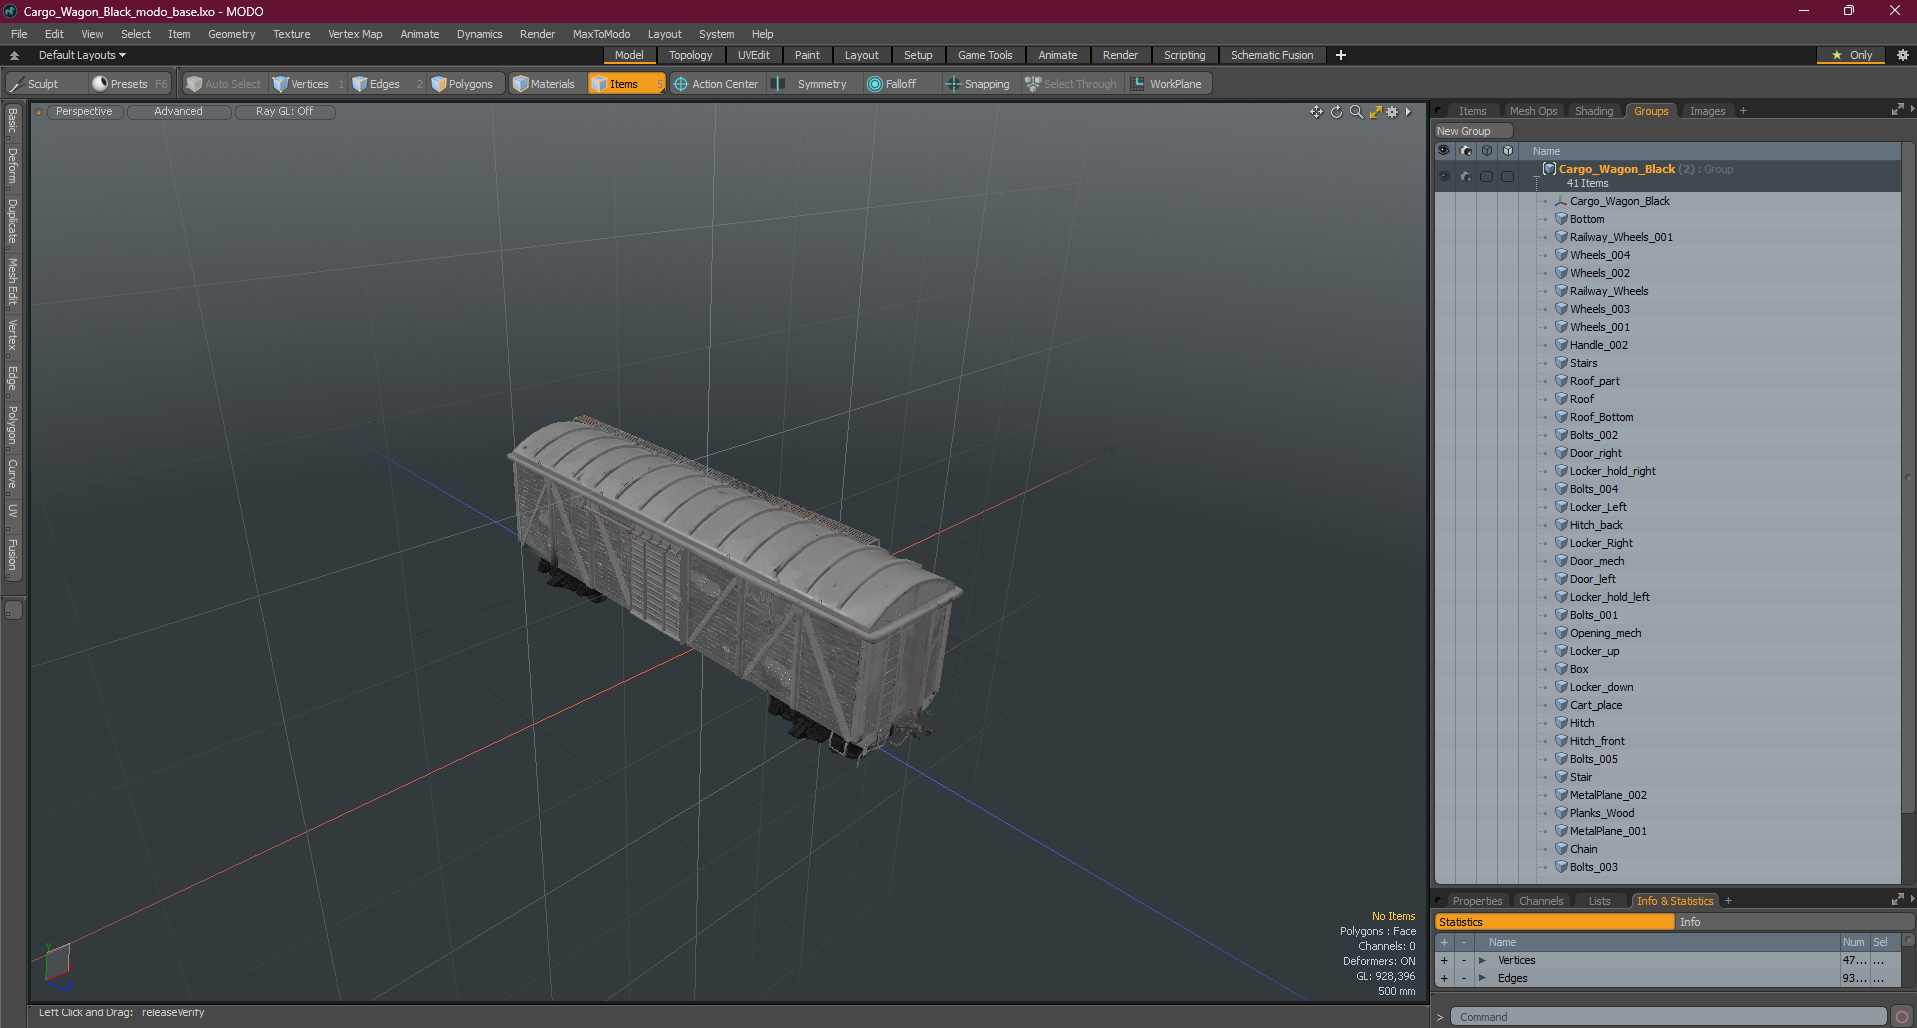Screen dimensions: 1917x1028
Task: Click the mesh icon of the Chain item
Action: [x=1561, y=849]
